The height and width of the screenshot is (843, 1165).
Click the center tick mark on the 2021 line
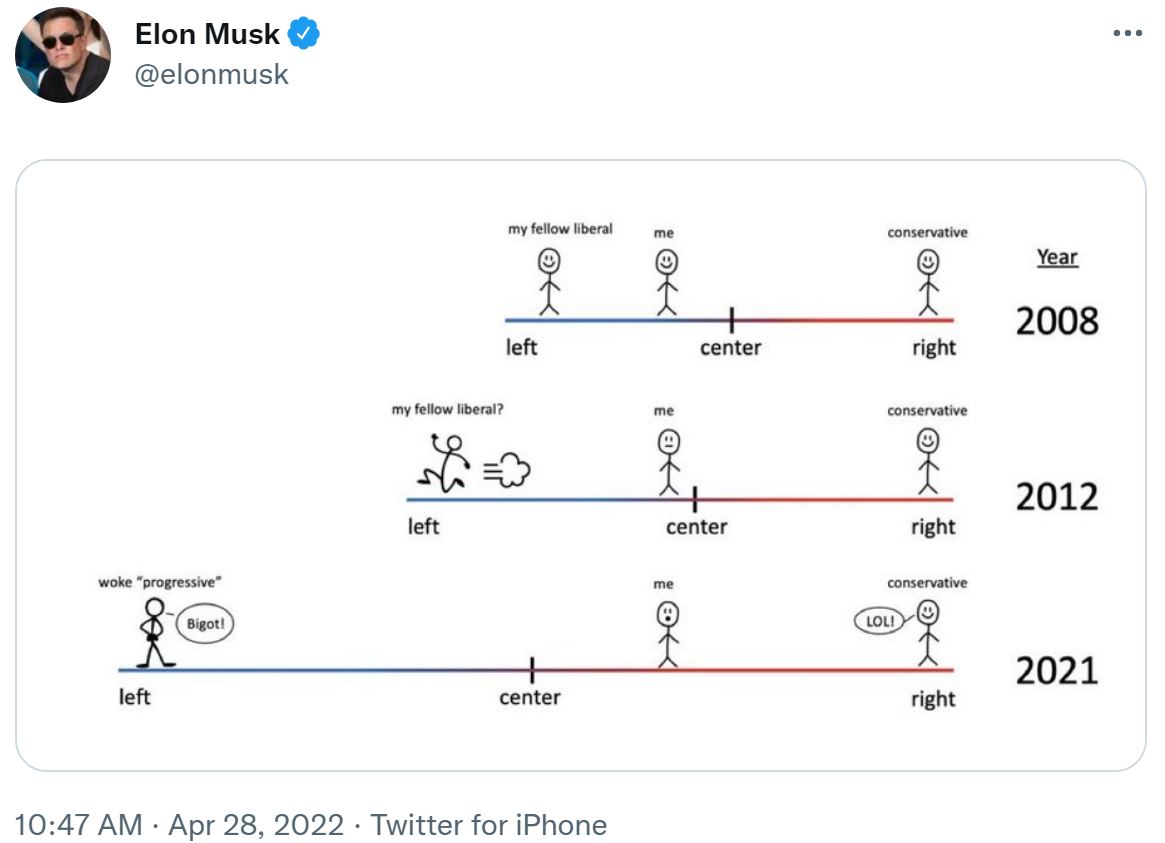click(532, 669)
